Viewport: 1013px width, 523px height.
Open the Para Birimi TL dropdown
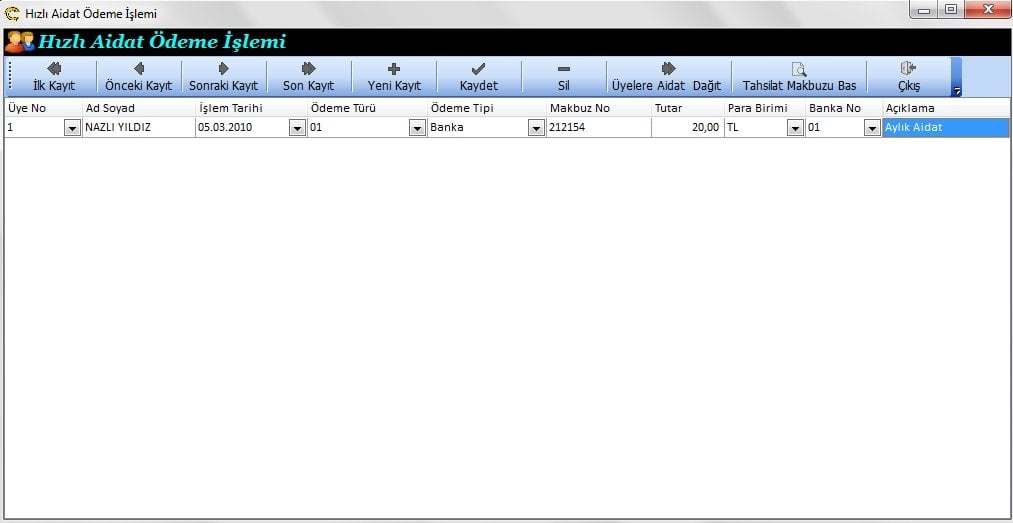pyautogui.click(x=795, y=128)
